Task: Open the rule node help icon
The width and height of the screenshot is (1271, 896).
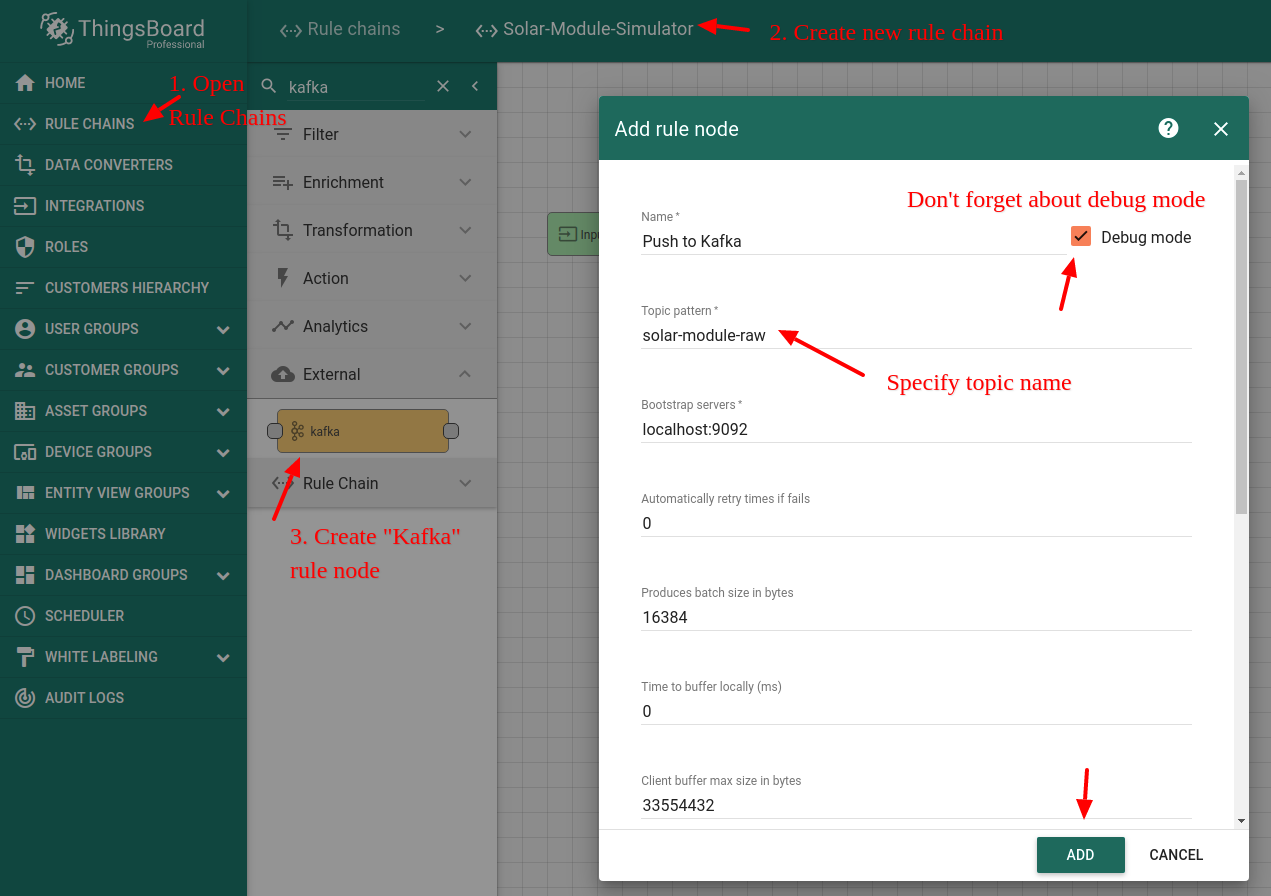Action: 1168,128
